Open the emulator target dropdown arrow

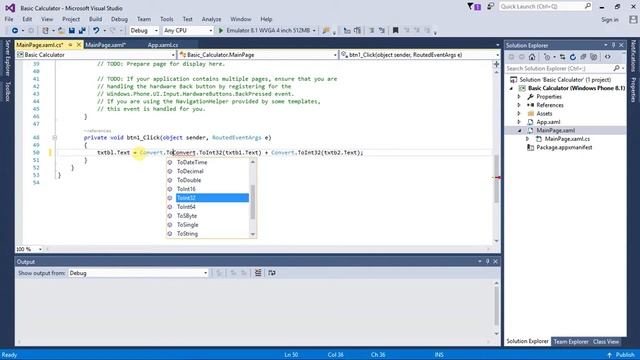pyautogui.click(x=314, y=31)
